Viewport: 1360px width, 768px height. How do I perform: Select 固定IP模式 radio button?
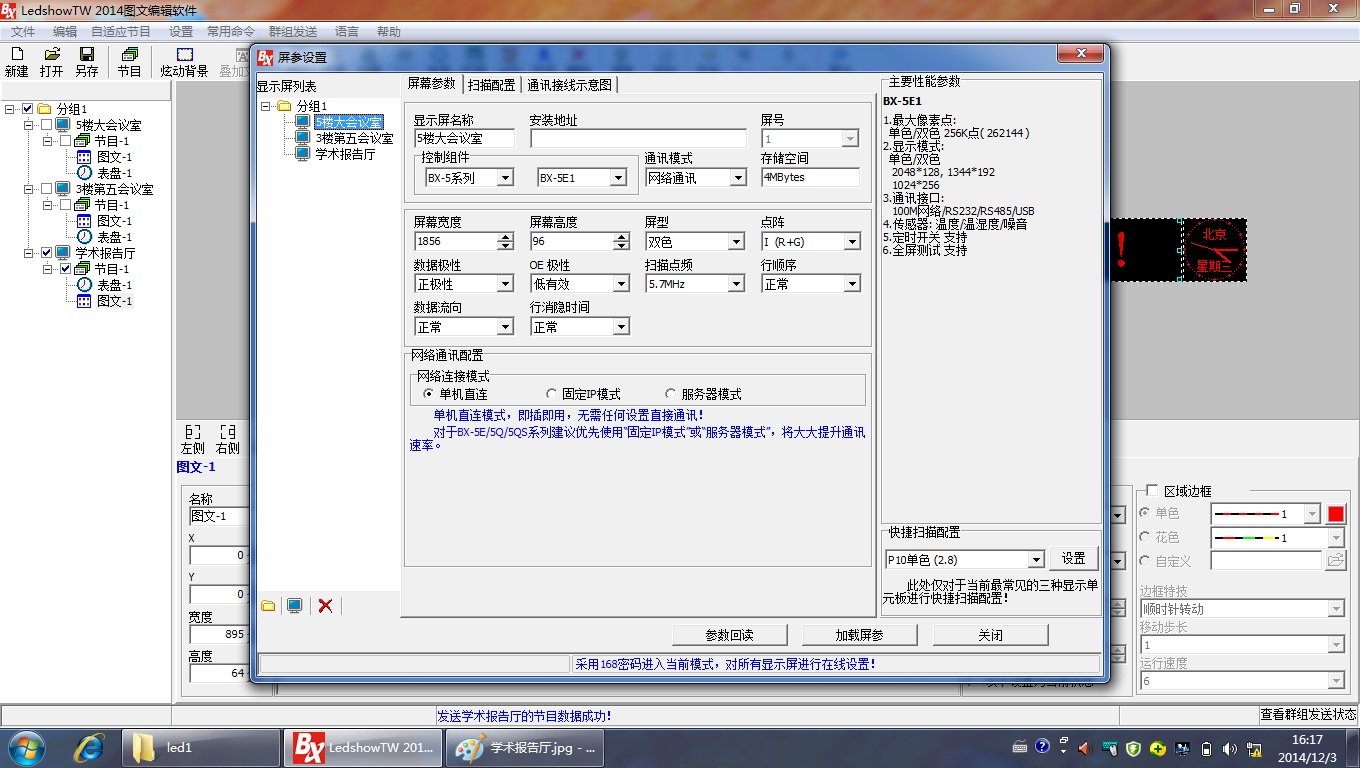pyautogui.click(x=551, y=394)
